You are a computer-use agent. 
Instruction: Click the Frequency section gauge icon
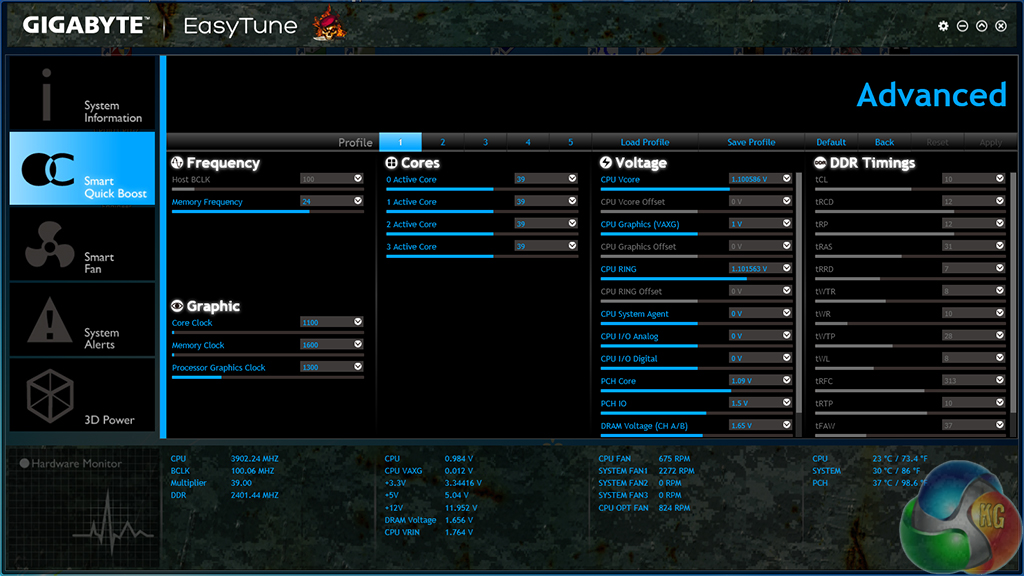177,163
